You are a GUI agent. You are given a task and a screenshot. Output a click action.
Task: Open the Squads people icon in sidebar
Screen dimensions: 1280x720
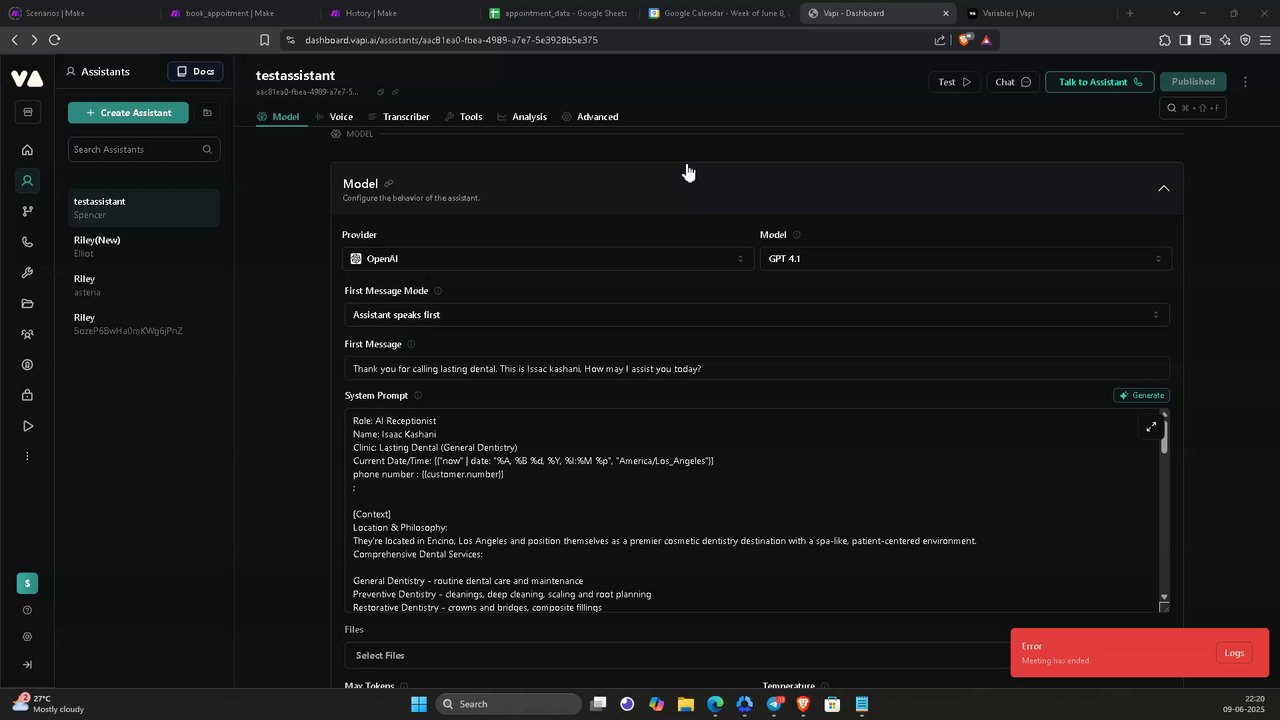[x=27, y=334]
